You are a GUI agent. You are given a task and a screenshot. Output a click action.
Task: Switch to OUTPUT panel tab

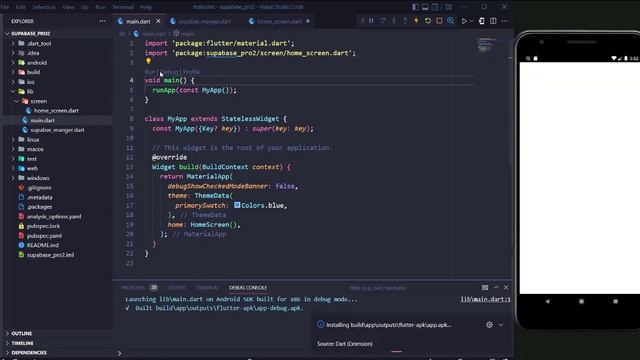[177, 288]
